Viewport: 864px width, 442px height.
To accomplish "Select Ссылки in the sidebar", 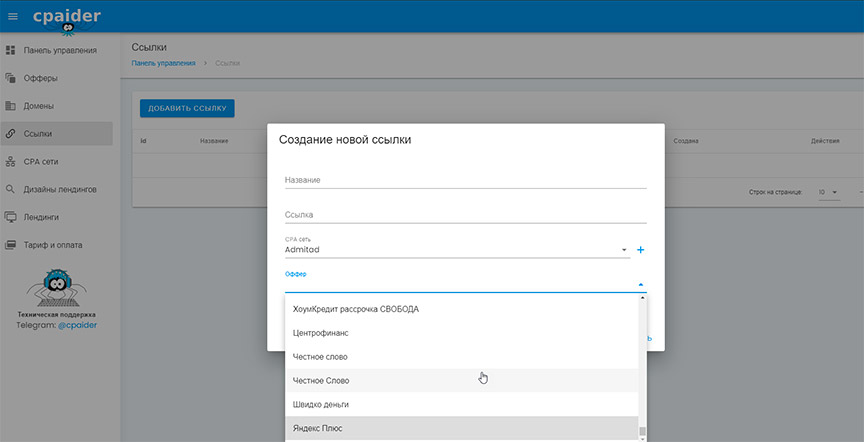I will [x=56, y=133].
